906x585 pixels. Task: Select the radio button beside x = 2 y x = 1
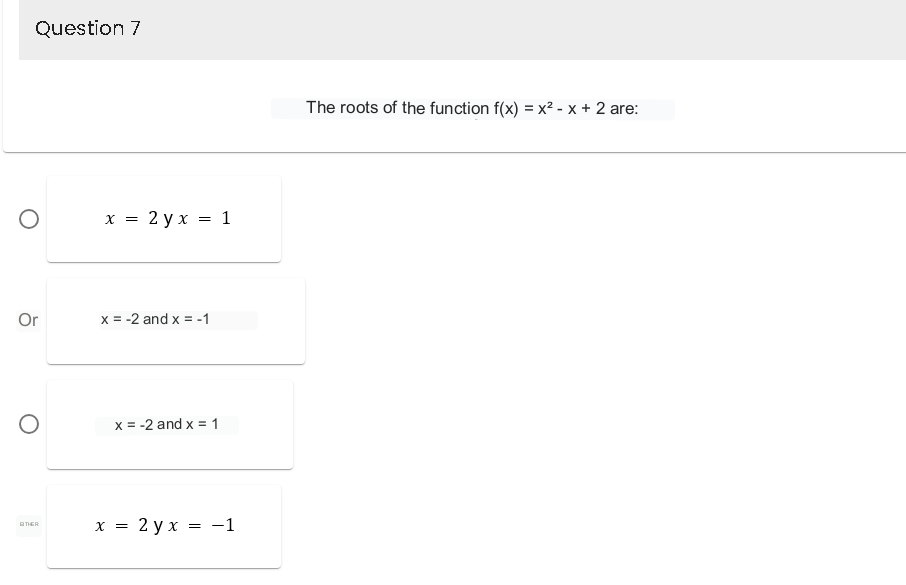(x=28, y=219)
